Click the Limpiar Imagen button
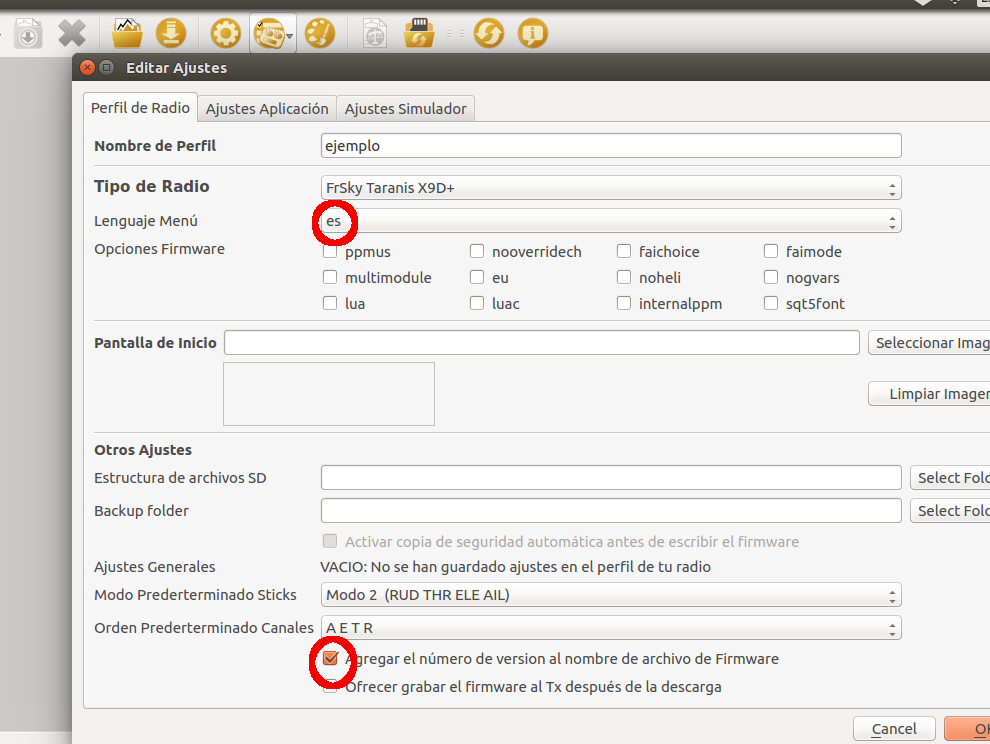 [929, 393]
